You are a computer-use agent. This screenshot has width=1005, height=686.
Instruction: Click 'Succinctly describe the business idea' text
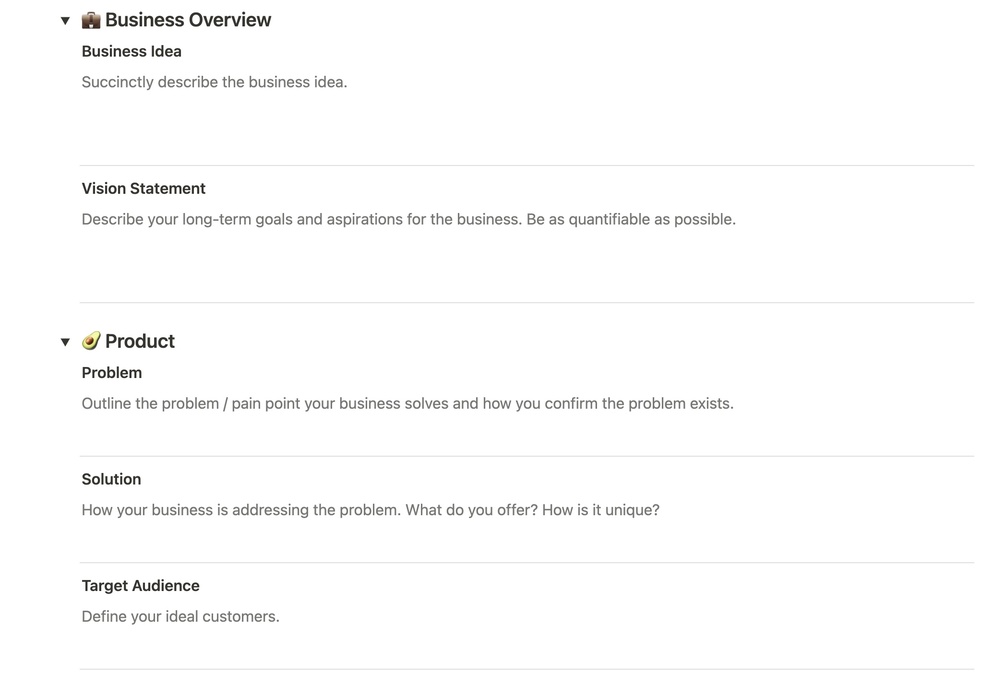point(214,82)
